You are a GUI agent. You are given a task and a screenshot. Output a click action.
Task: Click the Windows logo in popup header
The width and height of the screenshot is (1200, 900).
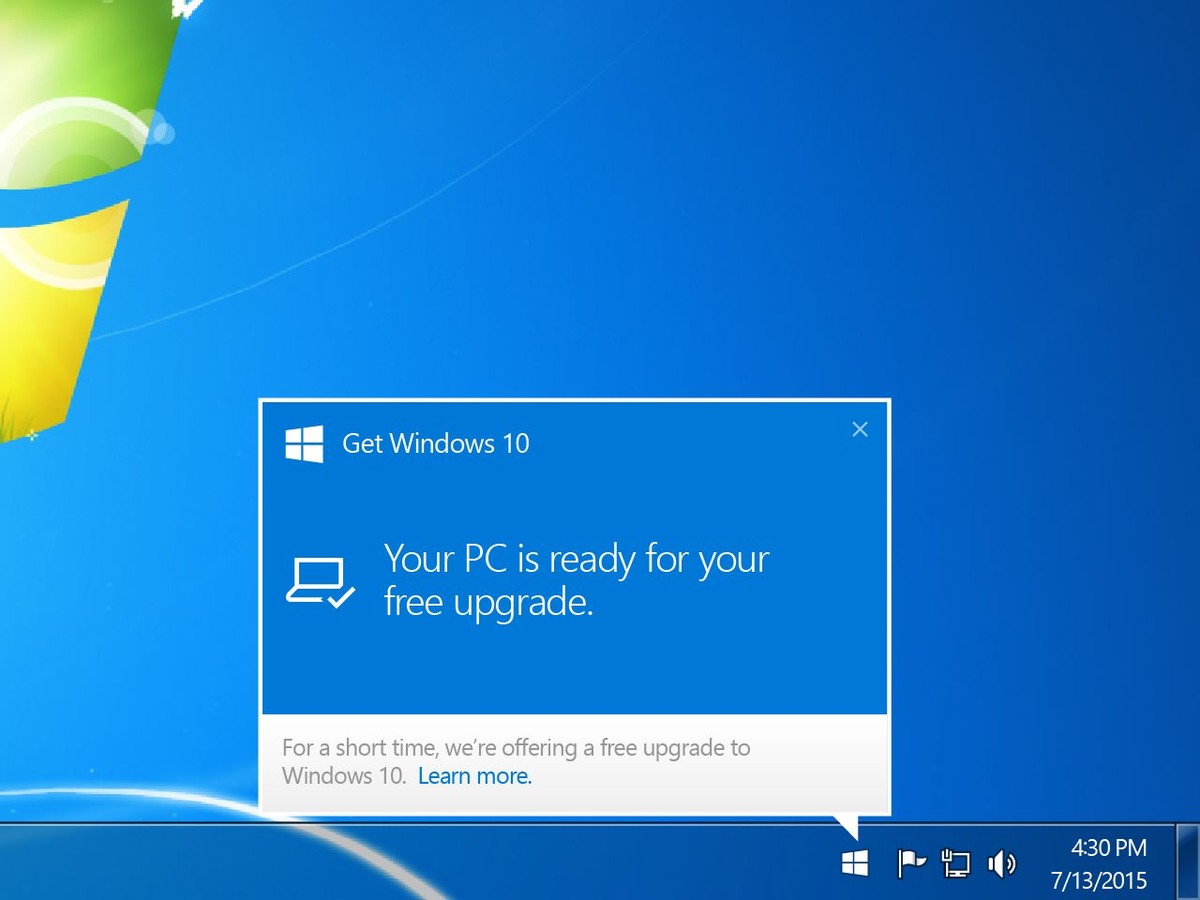tap(304, 444)
